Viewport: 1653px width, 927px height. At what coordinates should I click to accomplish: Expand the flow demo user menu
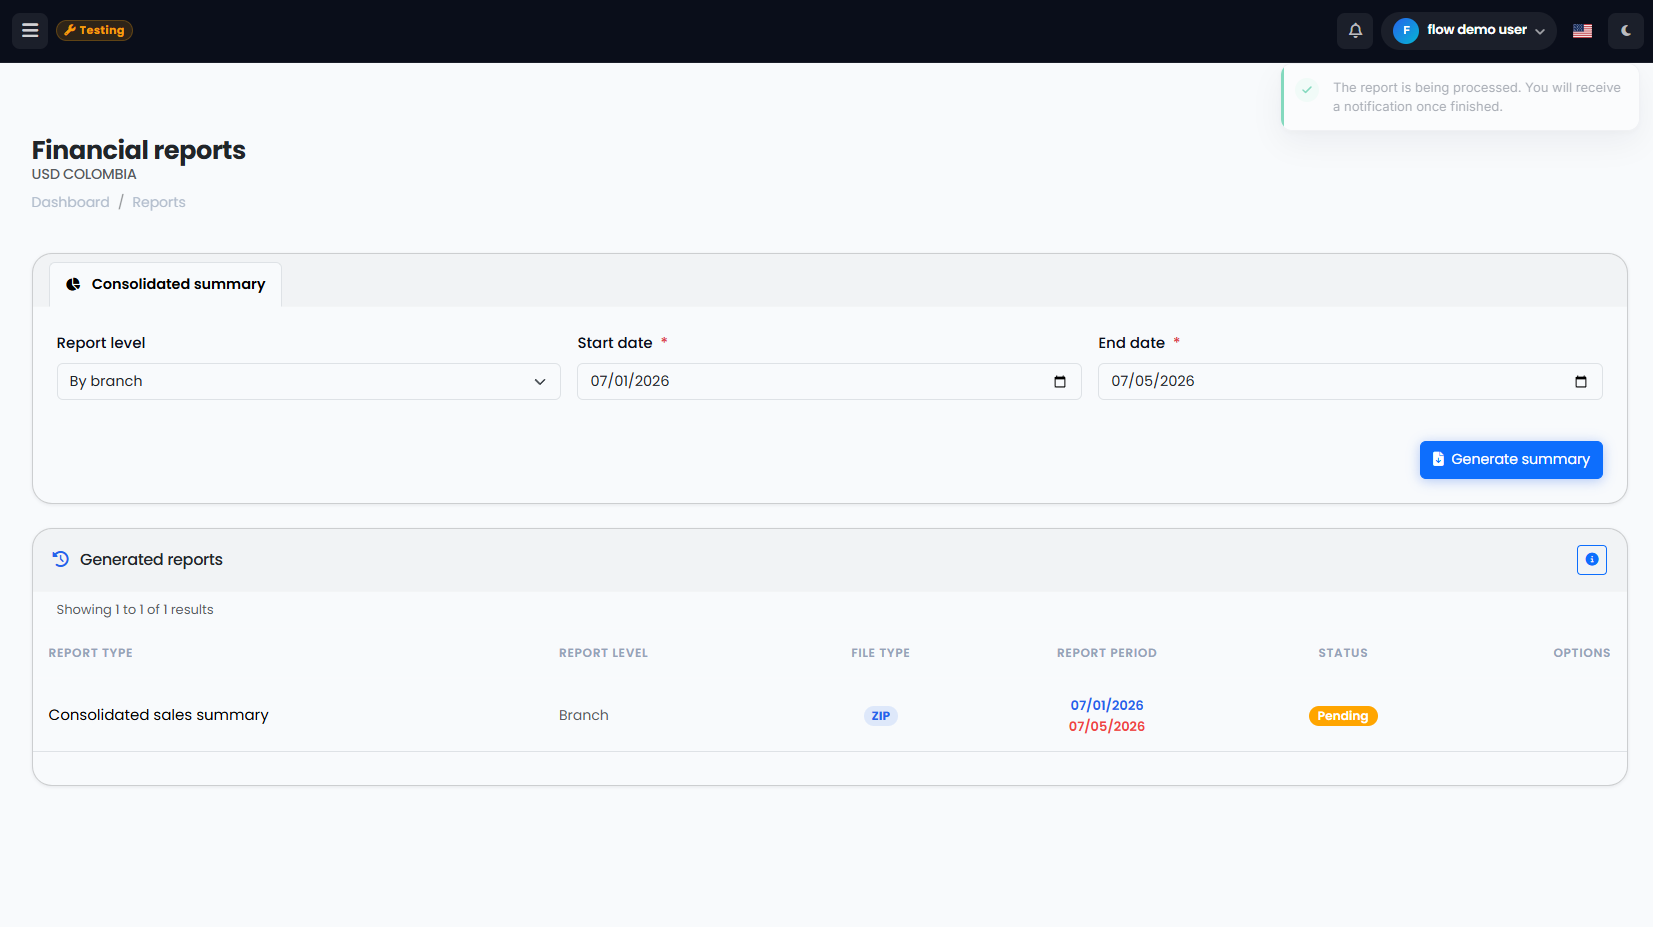pyautogui.click(x=1468, y=30)
